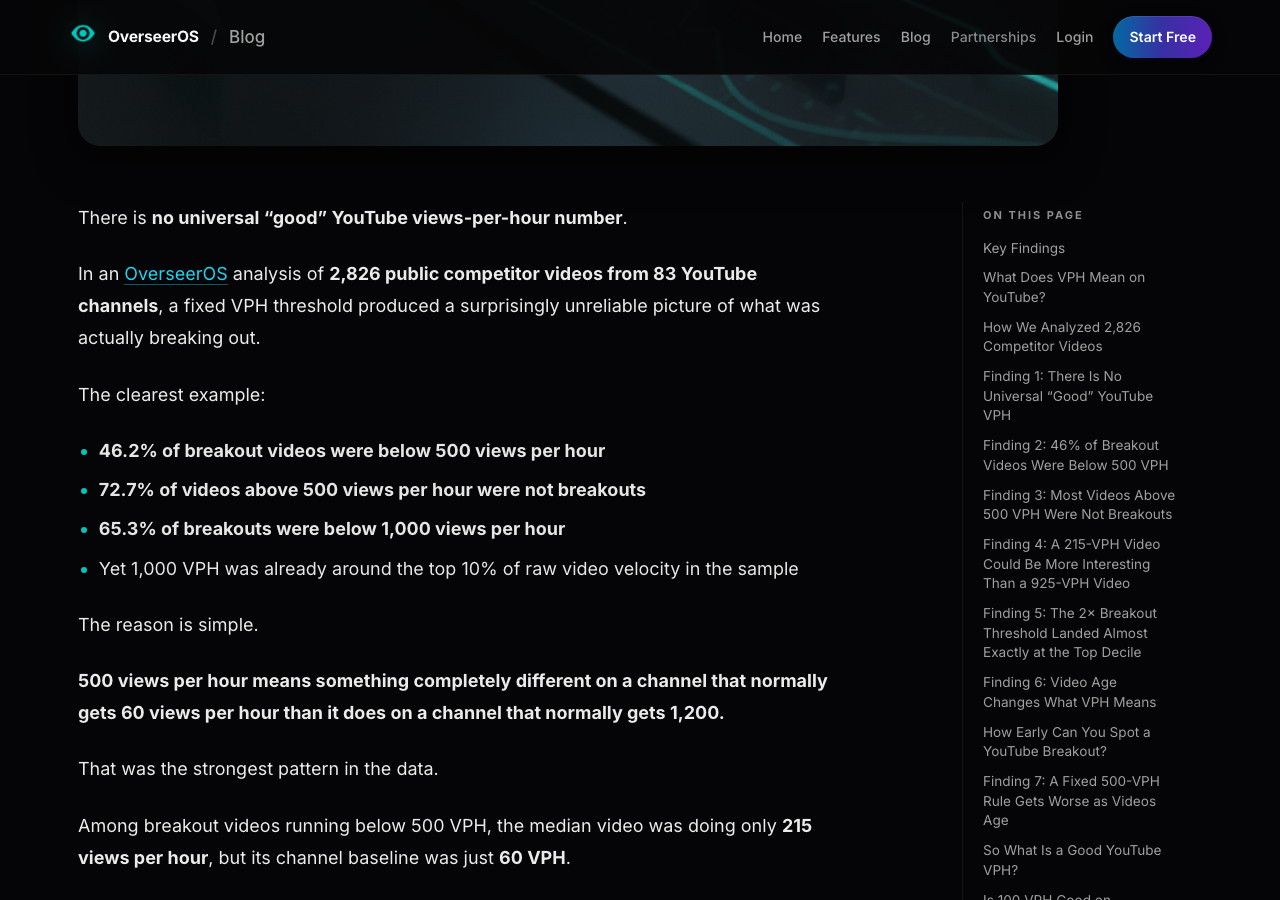Open the Partnerships nav item
The height and width of the screenshot is (900, 1280).
click(993, 37)
